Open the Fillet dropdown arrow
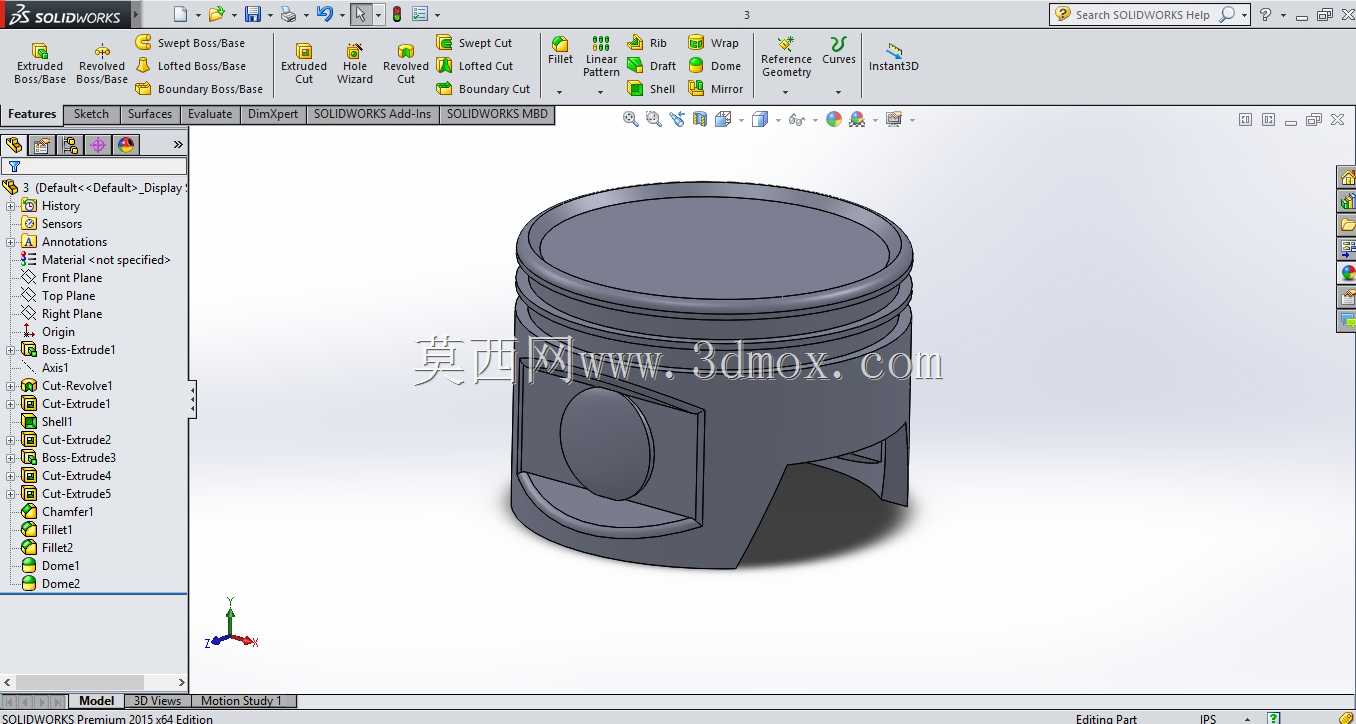This screenshot has height=724, width=1356. coord(560,92)
